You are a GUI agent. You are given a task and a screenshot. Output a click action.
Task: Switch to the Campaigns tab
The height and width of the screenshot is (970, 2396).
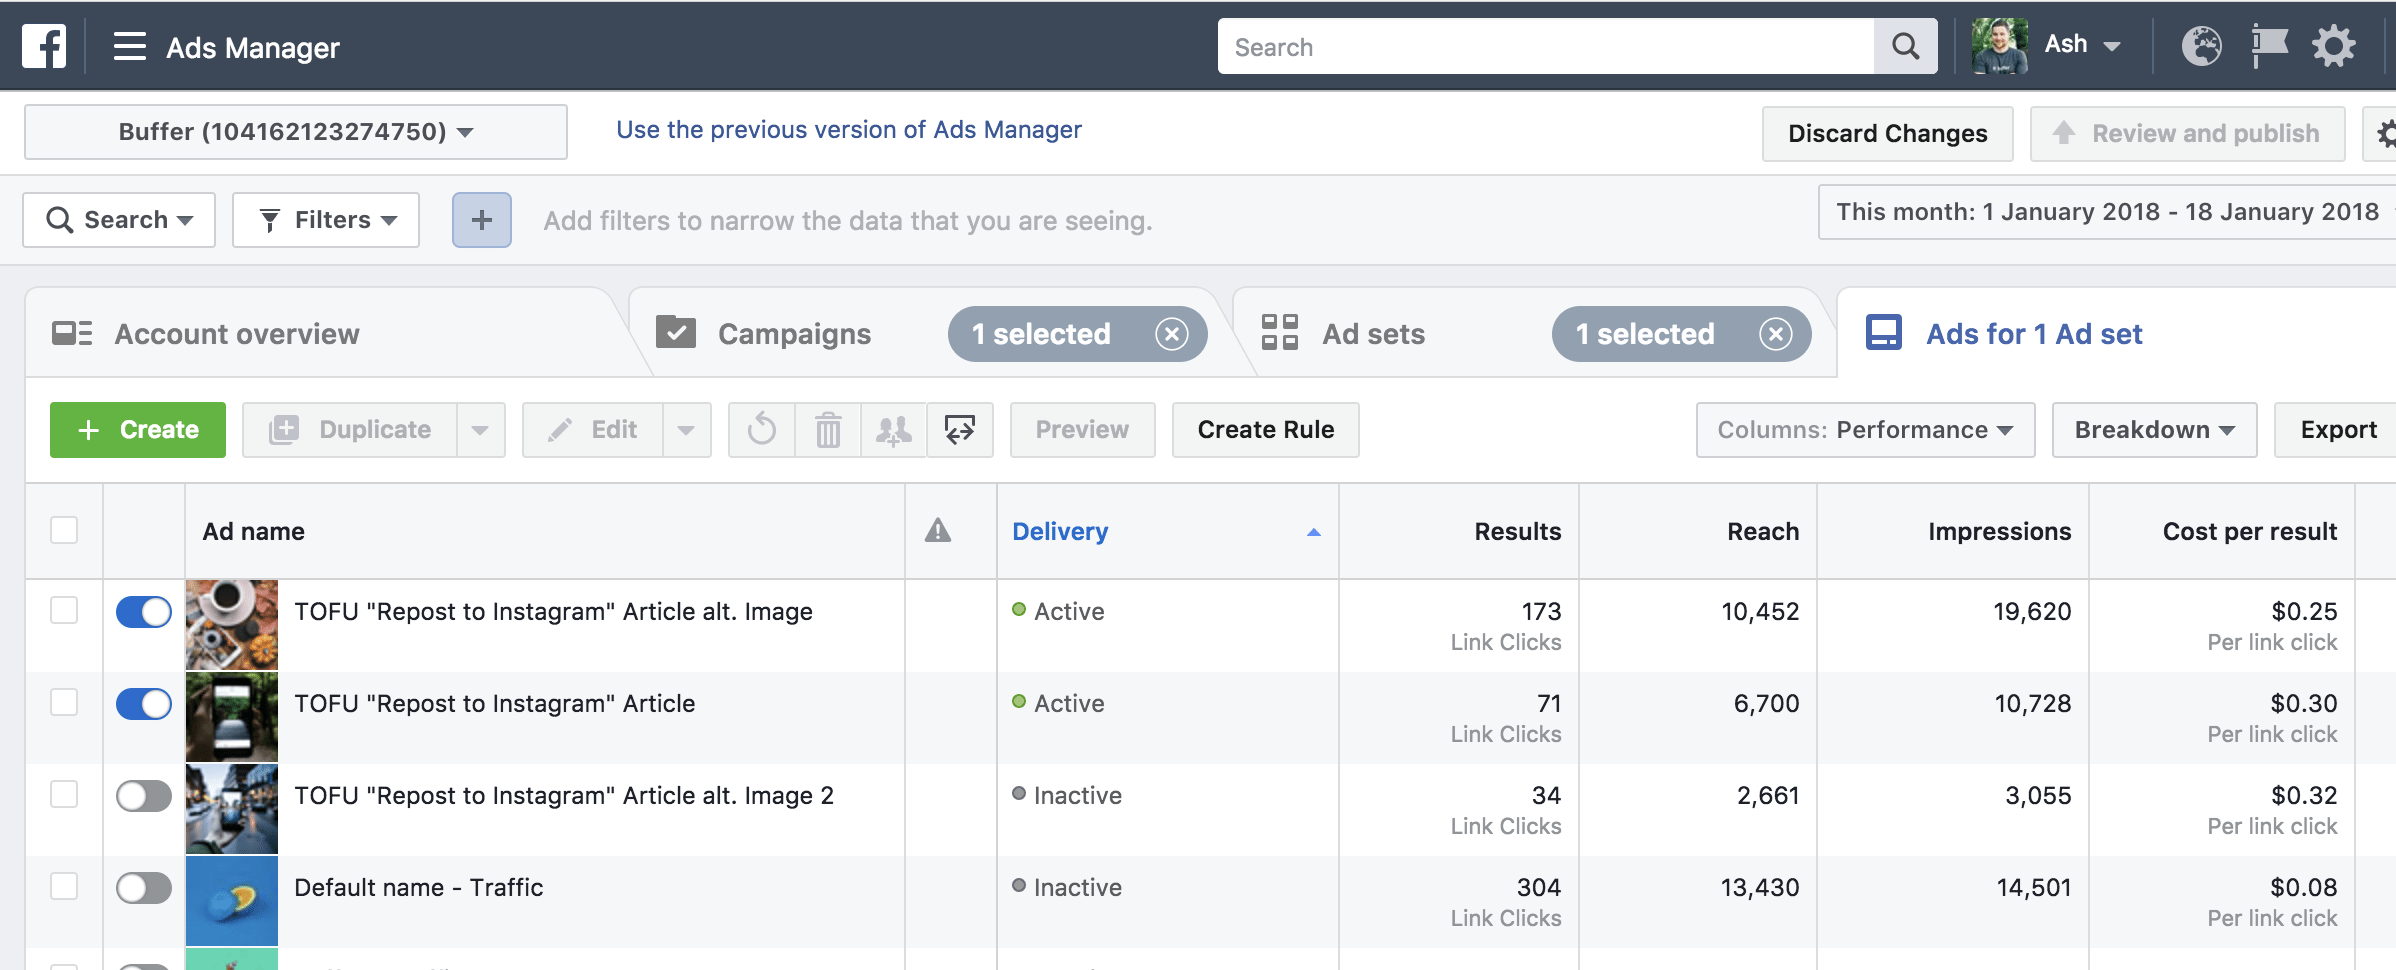794,334
